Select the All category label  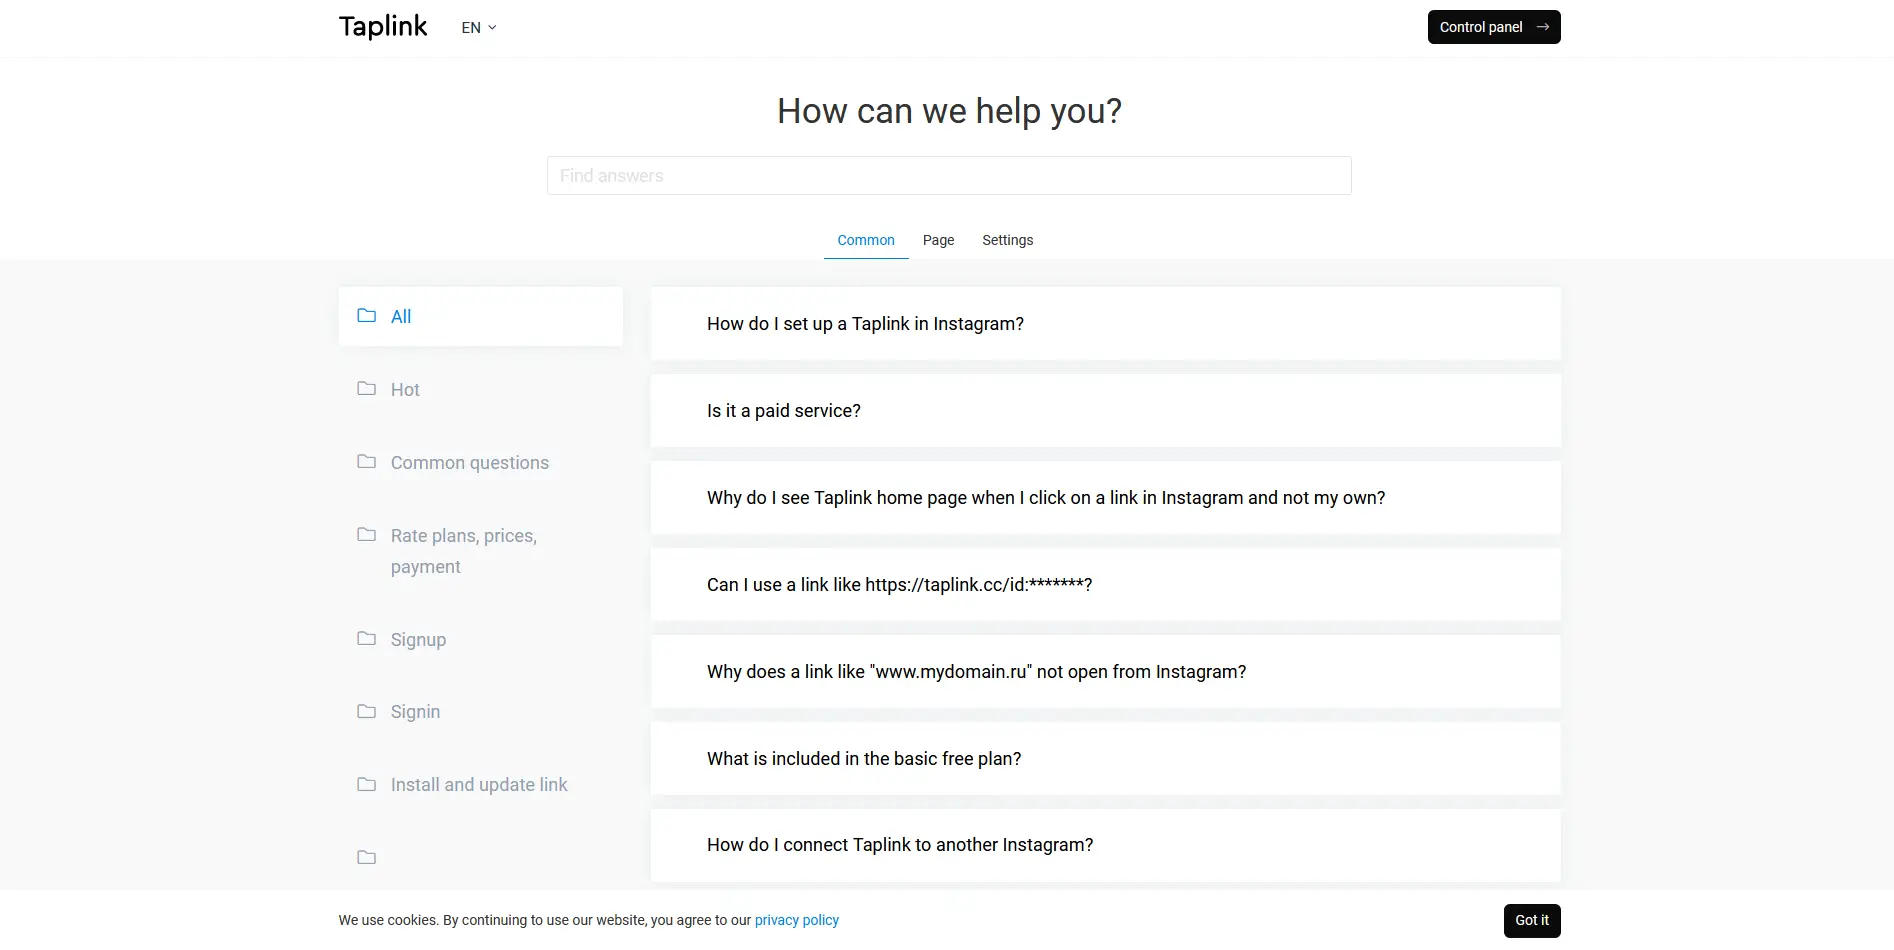[x=401, y=317]
